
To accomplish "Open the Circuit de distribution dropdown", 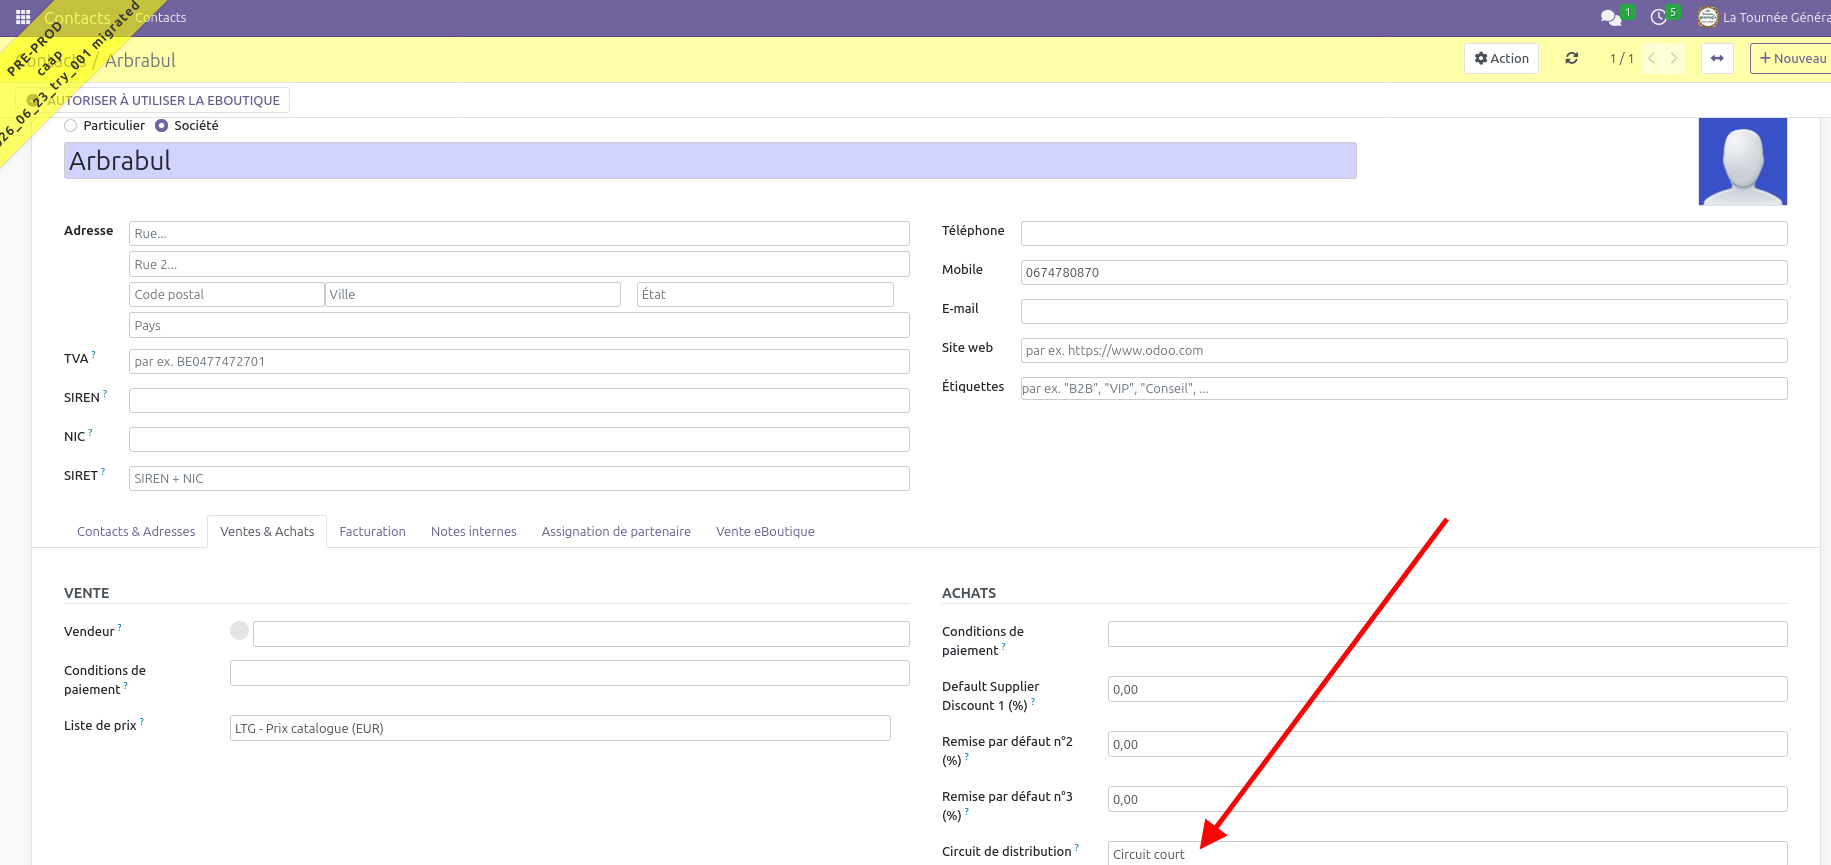I will (x=1447, y=853).
